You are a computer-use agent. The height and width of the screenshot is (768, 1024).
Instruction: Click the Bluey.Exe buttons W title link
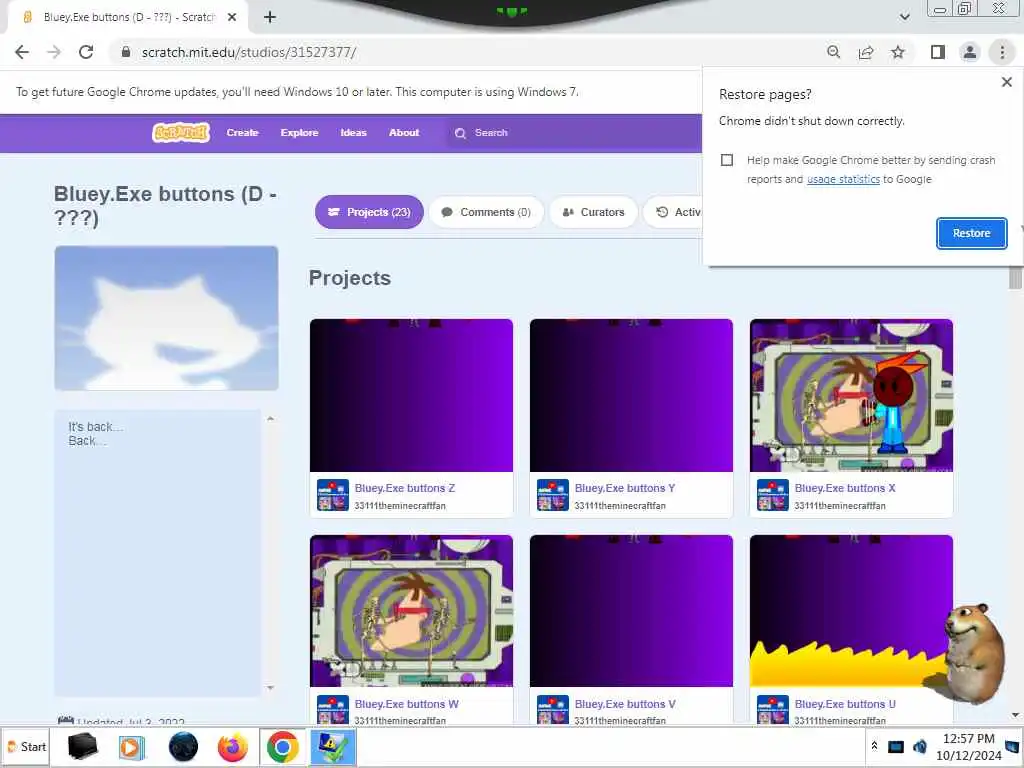[x=407, y=704]
